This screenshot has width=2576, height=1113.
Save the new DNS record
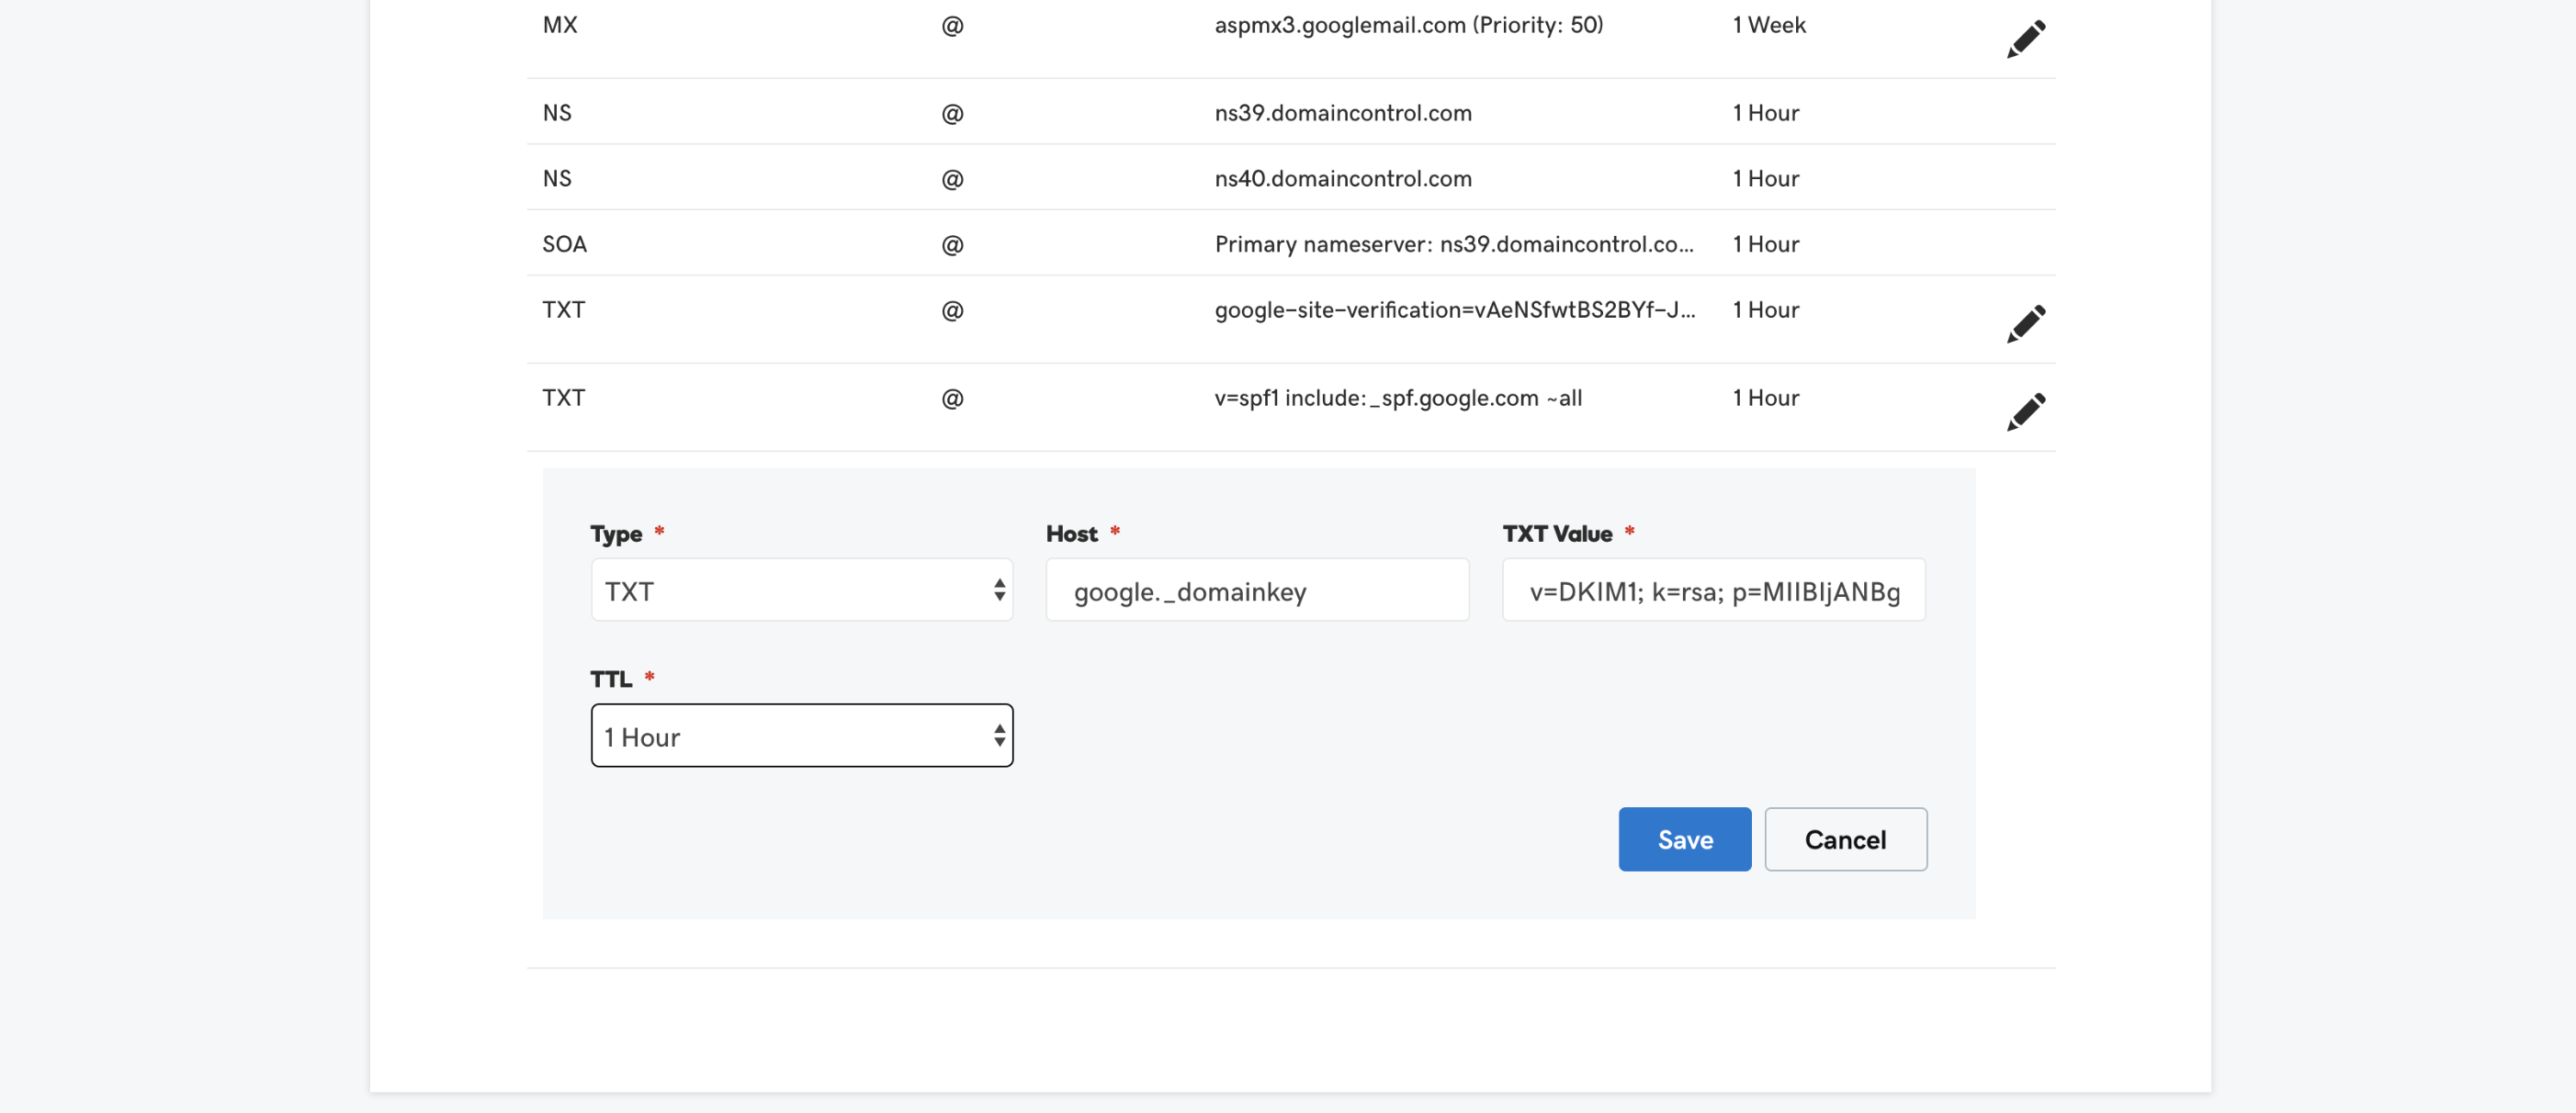click(x=1684, y=839)
